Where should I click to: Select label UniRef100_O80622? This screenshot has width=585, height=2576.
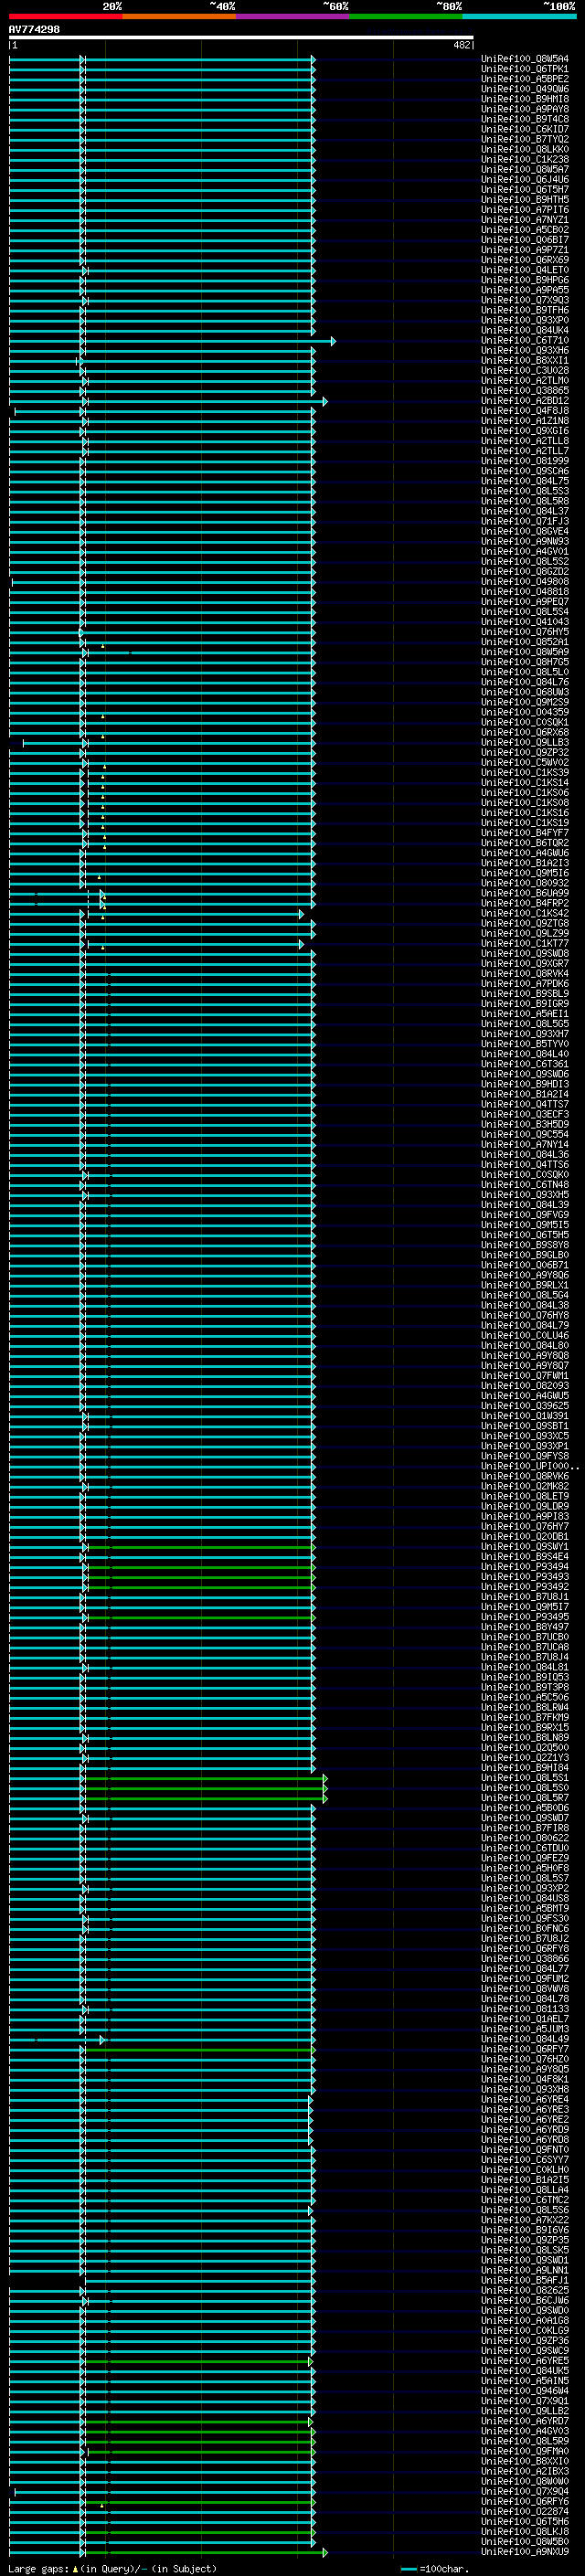[x=525, y=1839]
